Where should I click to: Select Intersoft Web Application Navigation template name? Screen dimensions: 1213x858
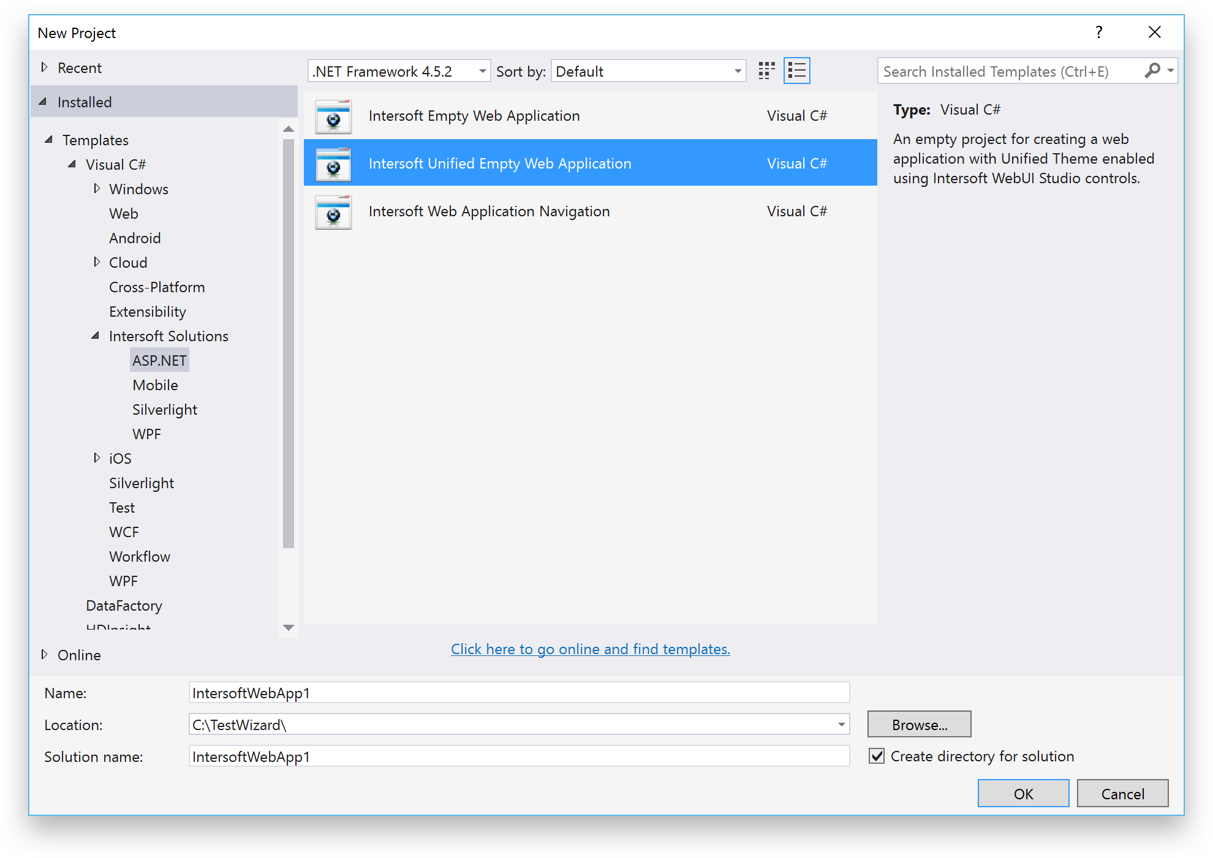point(489,211)
